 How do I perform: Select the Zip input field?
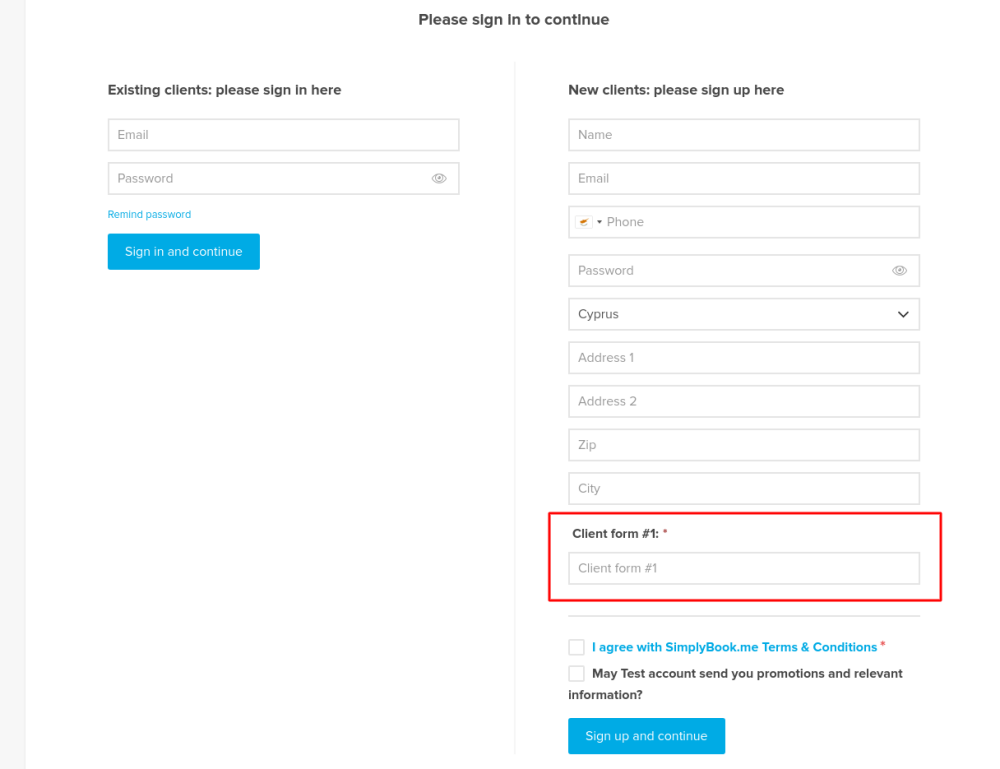(743, 445)
